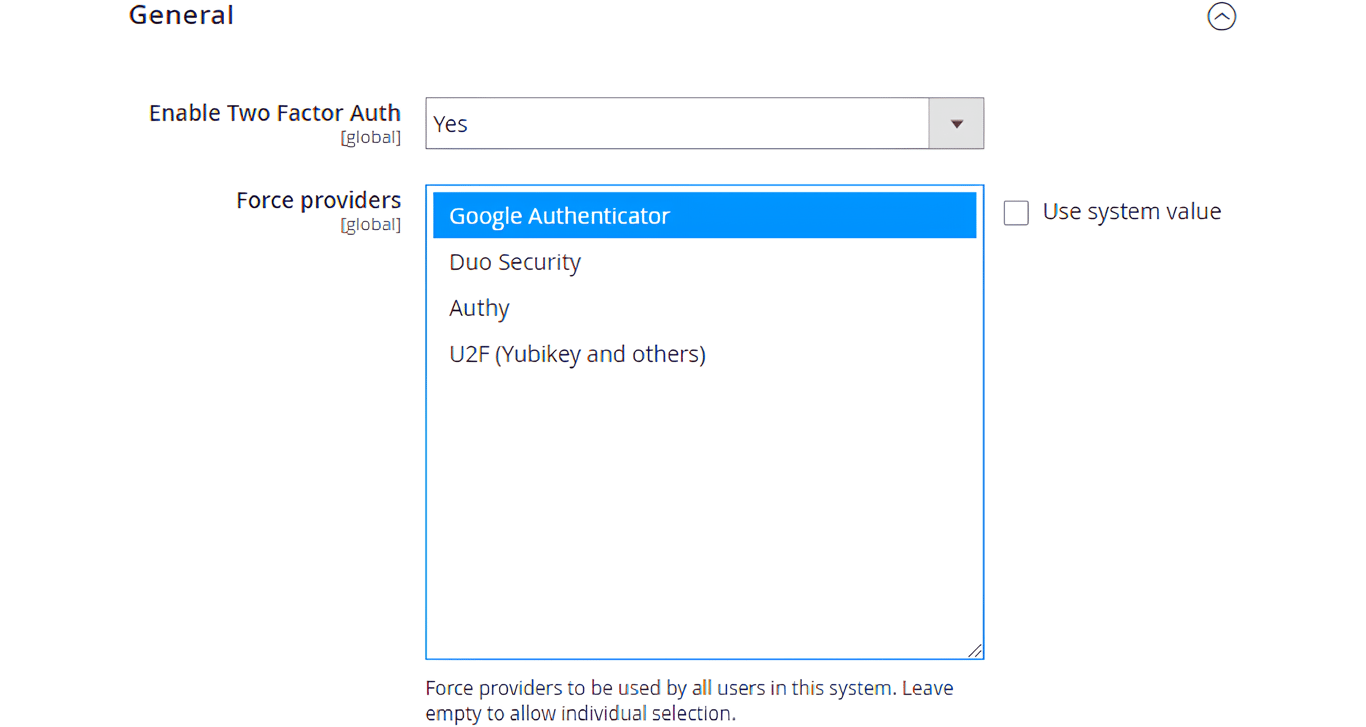Screen dimensions: 1366x727
Task: Select Duo Security provider option
Action: click(x=515, y=262)
